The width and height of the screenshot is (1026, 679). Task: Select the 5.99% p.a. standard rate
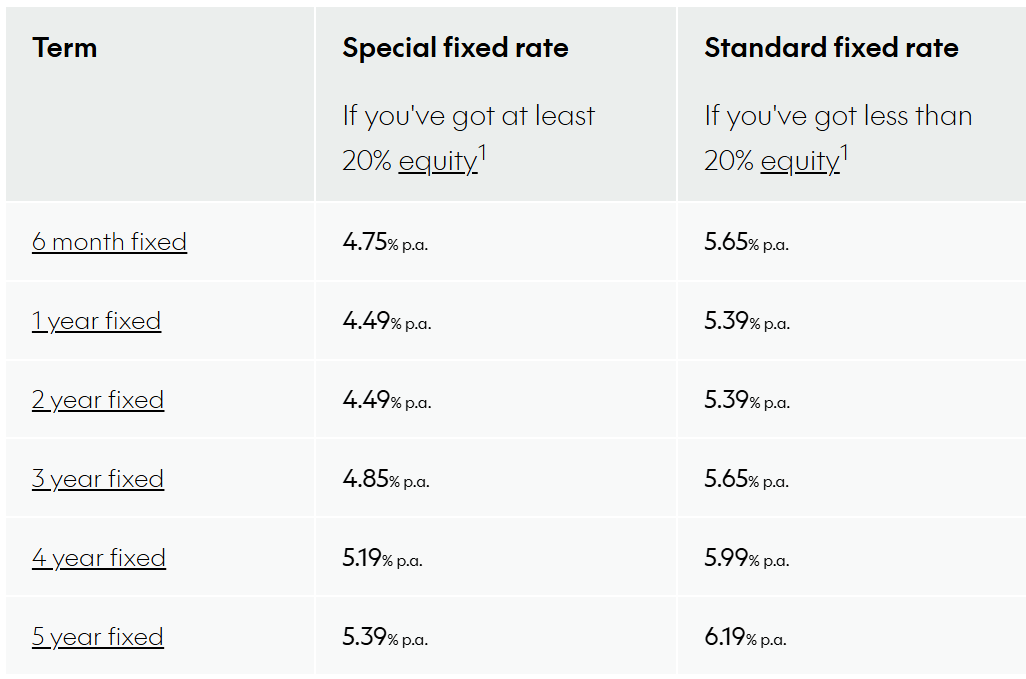pos(747,559)
